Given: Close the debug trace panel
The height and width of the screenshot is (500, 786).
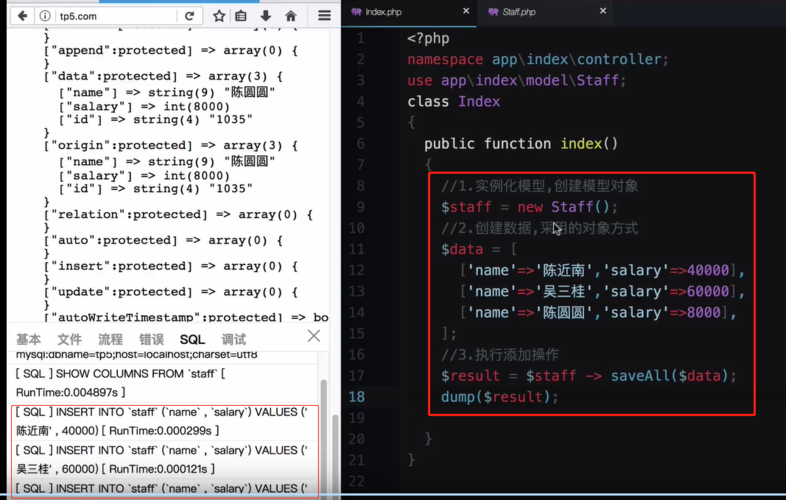Looking at the screenshot, I should click(314, 336).
